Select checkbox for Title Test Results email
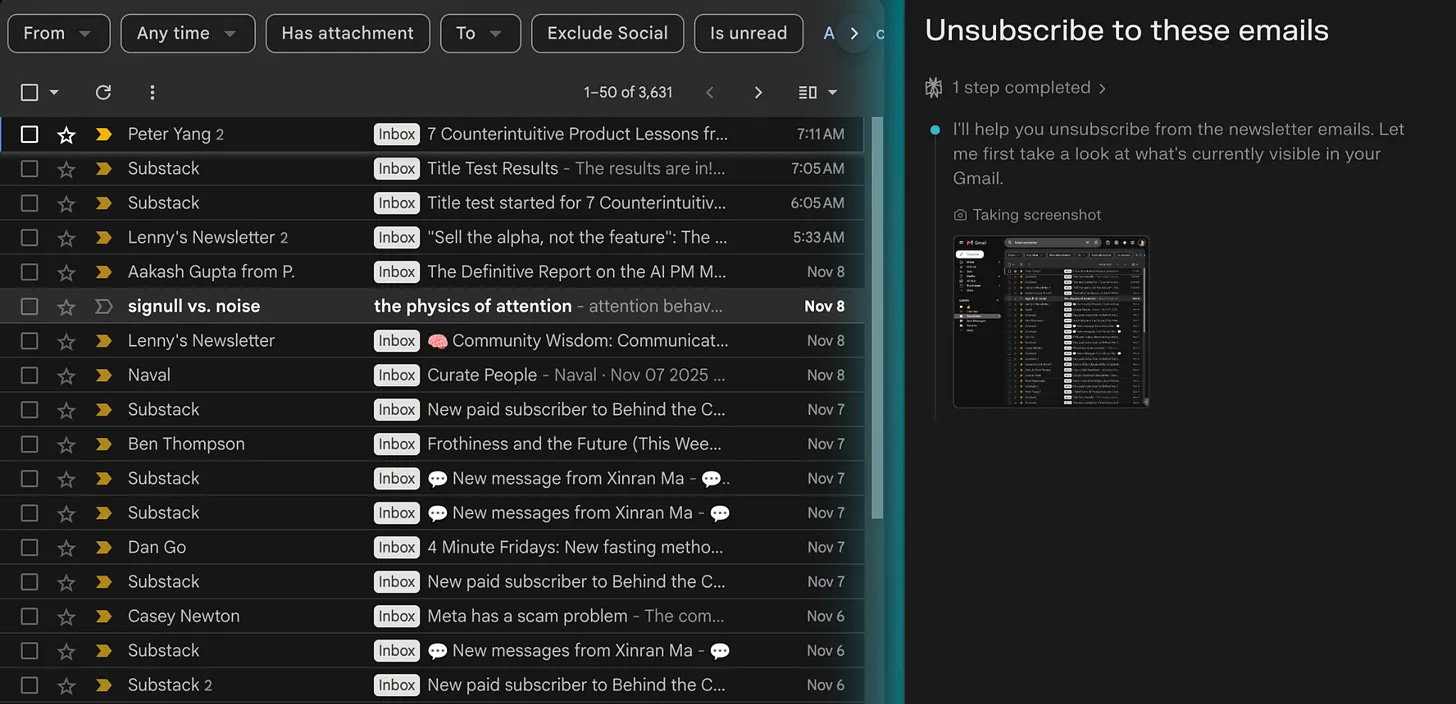The height and width of the screenshot is (704, 1456). click(30, 169)
